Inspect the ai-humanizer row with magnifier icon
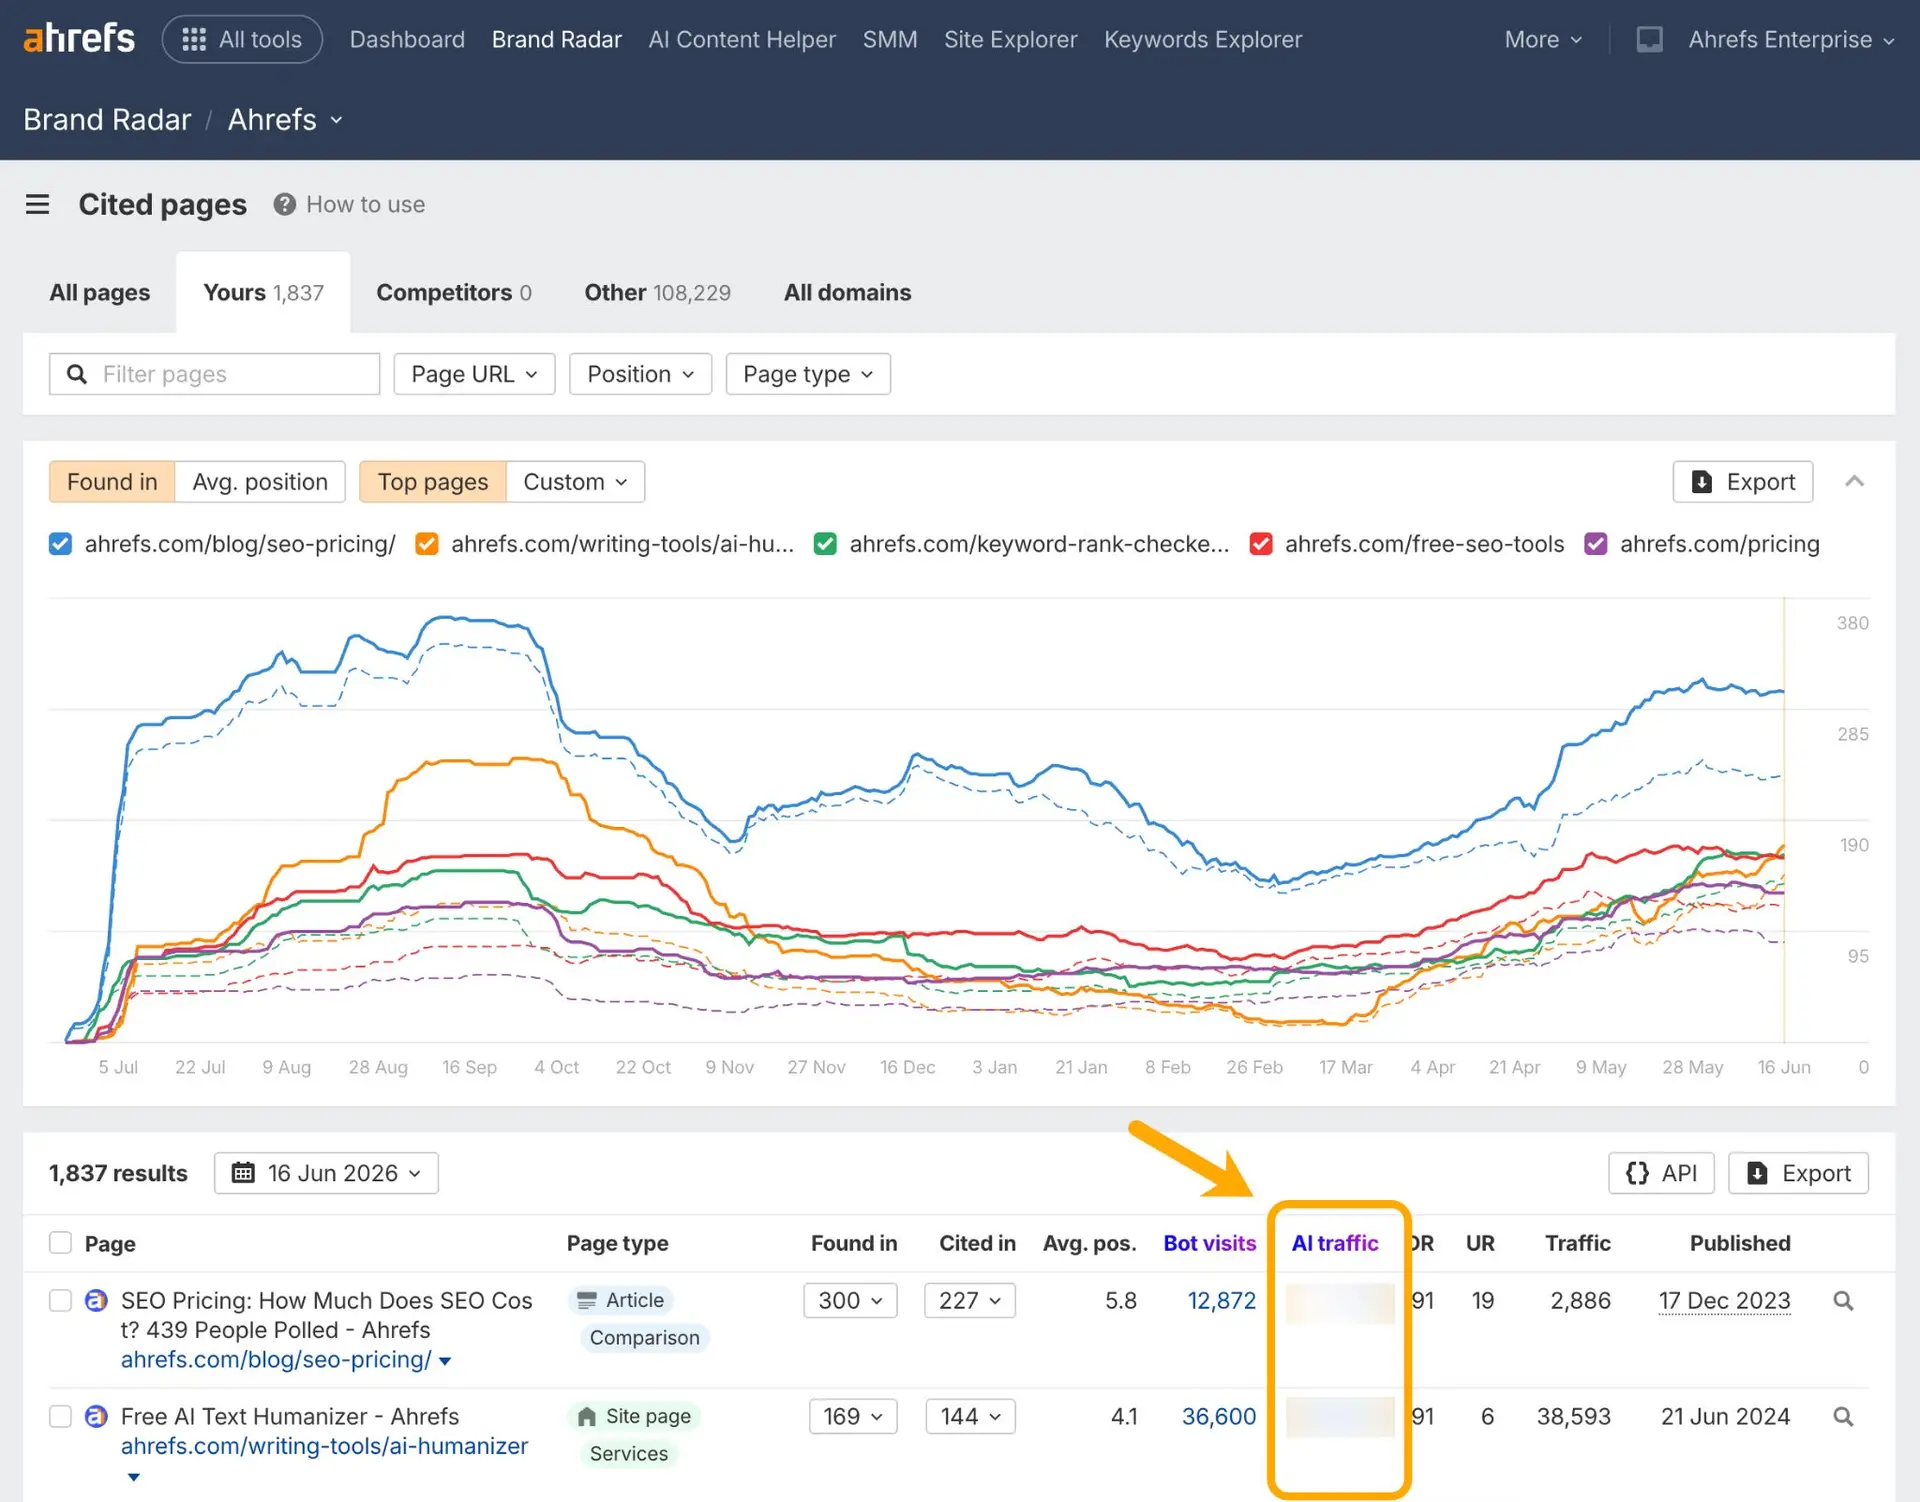The image size is (1920, 1502). coord(1843,1417)
